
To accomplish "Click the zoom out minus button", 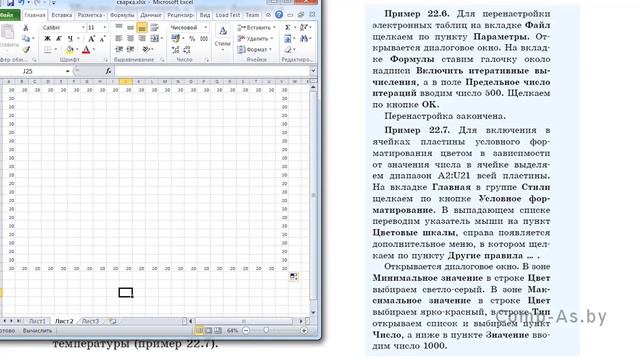I will [x=246, y=330].
